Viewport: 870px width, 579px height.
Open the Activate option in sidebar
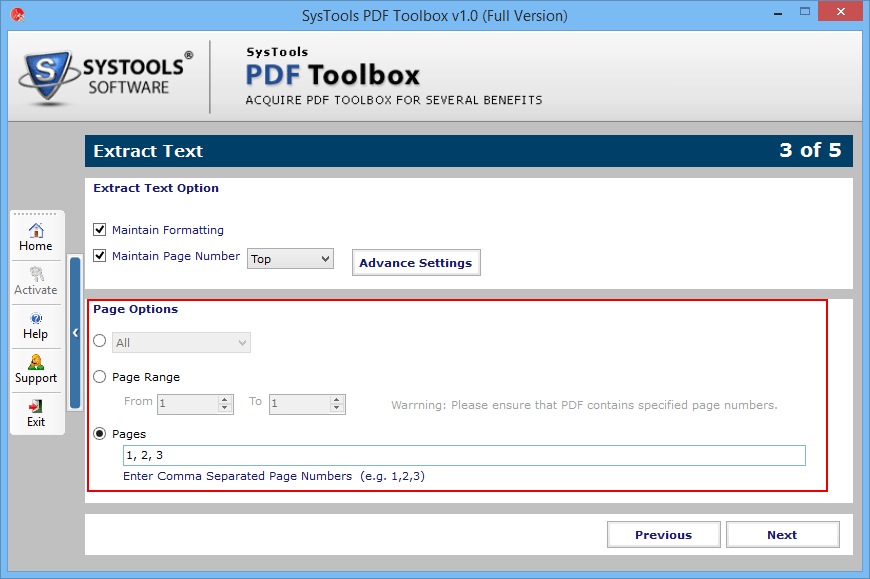pyautogui.click(x=36, y=281)
